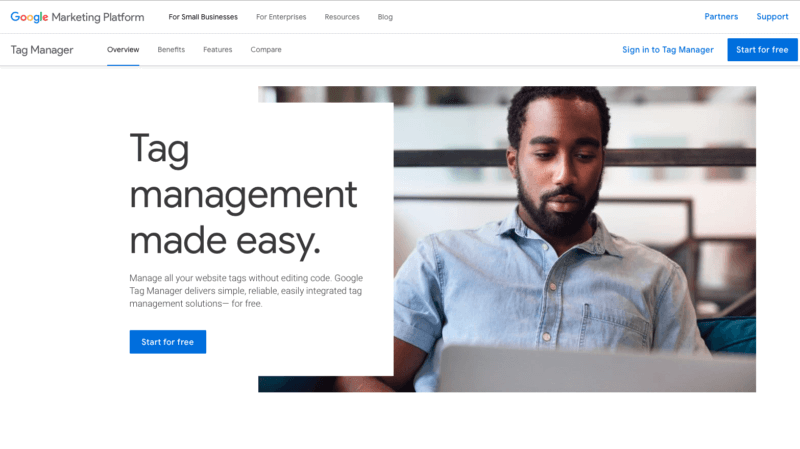The image size is (800, 449).
Task: Switch to the Features tab
Action: 217,49
